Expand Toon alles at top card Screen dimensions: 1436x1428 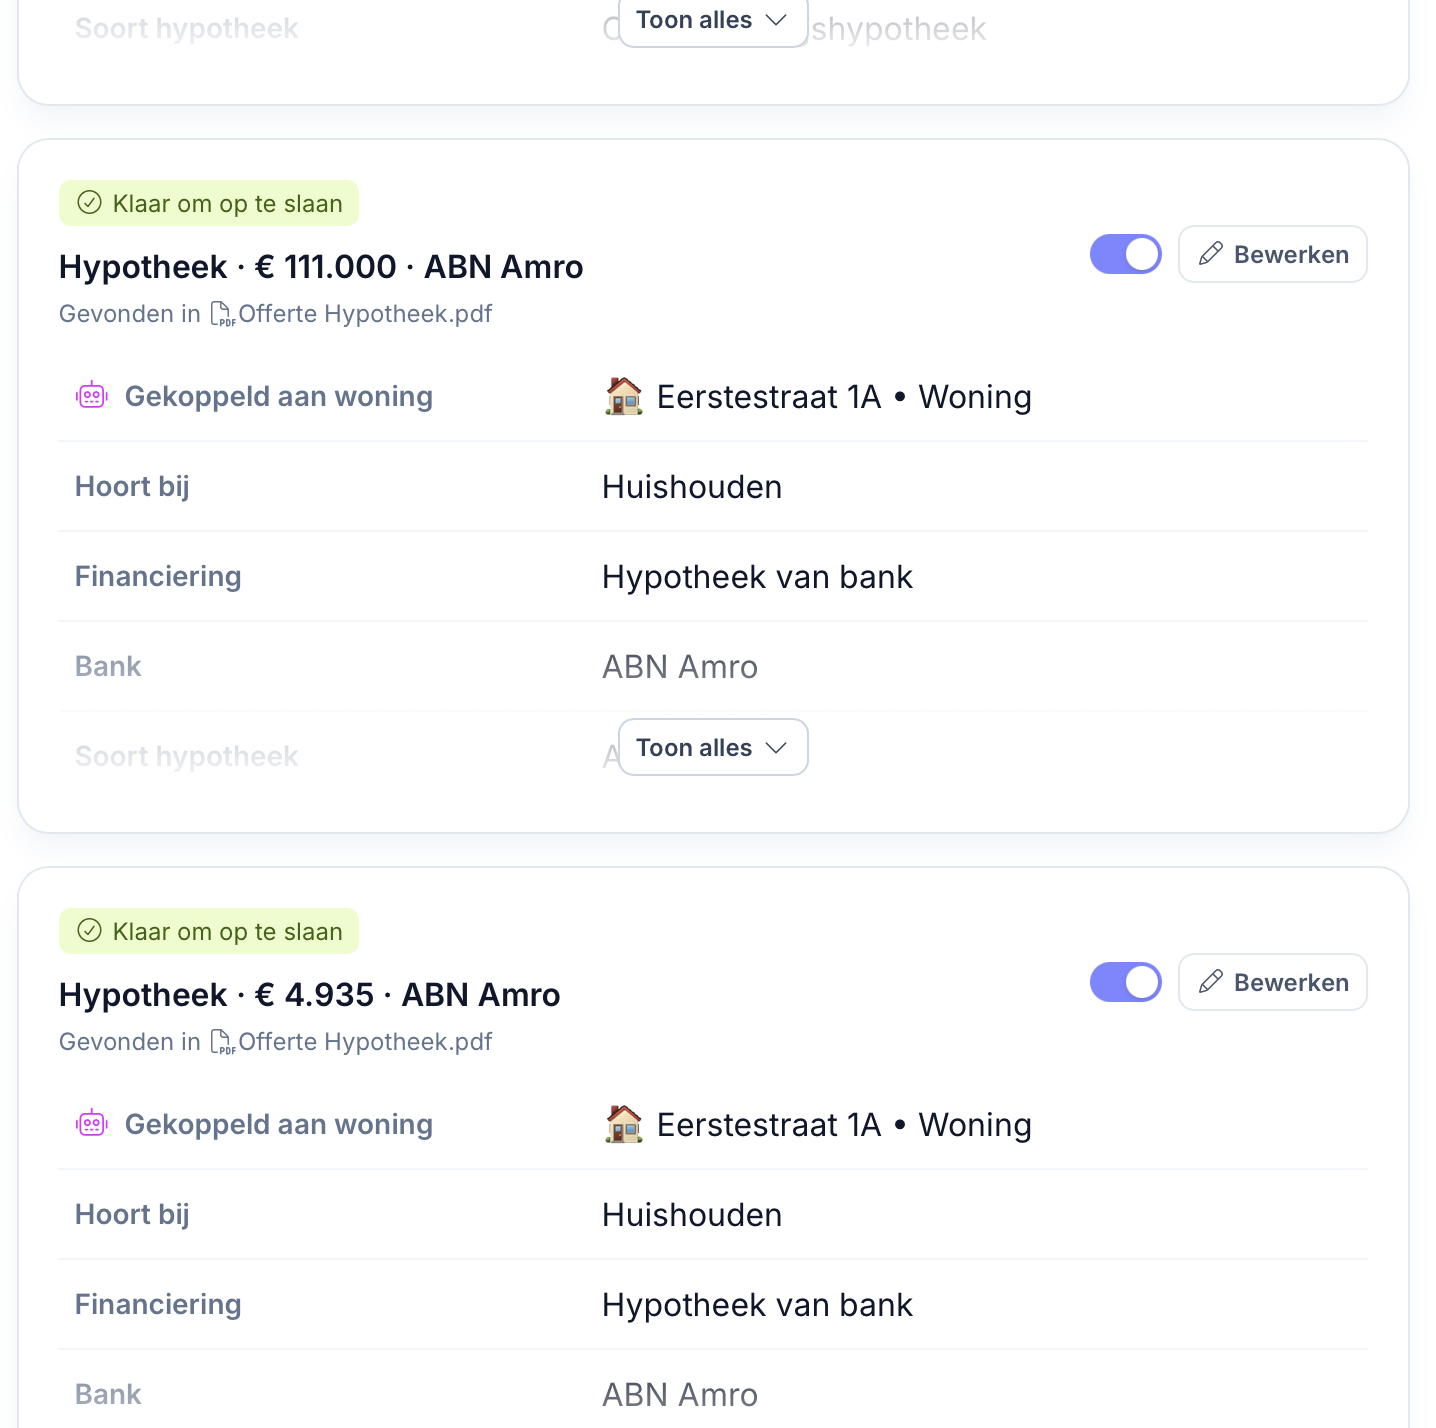pyautogui.click(x=713, y=21)
